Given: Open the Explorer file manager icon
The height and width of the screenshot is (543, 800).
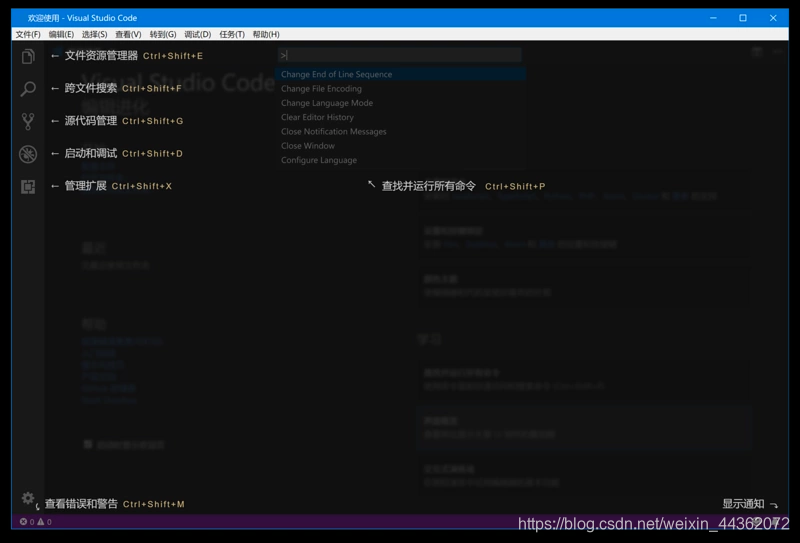Looking at the screenshot, I should coord(28,56).
